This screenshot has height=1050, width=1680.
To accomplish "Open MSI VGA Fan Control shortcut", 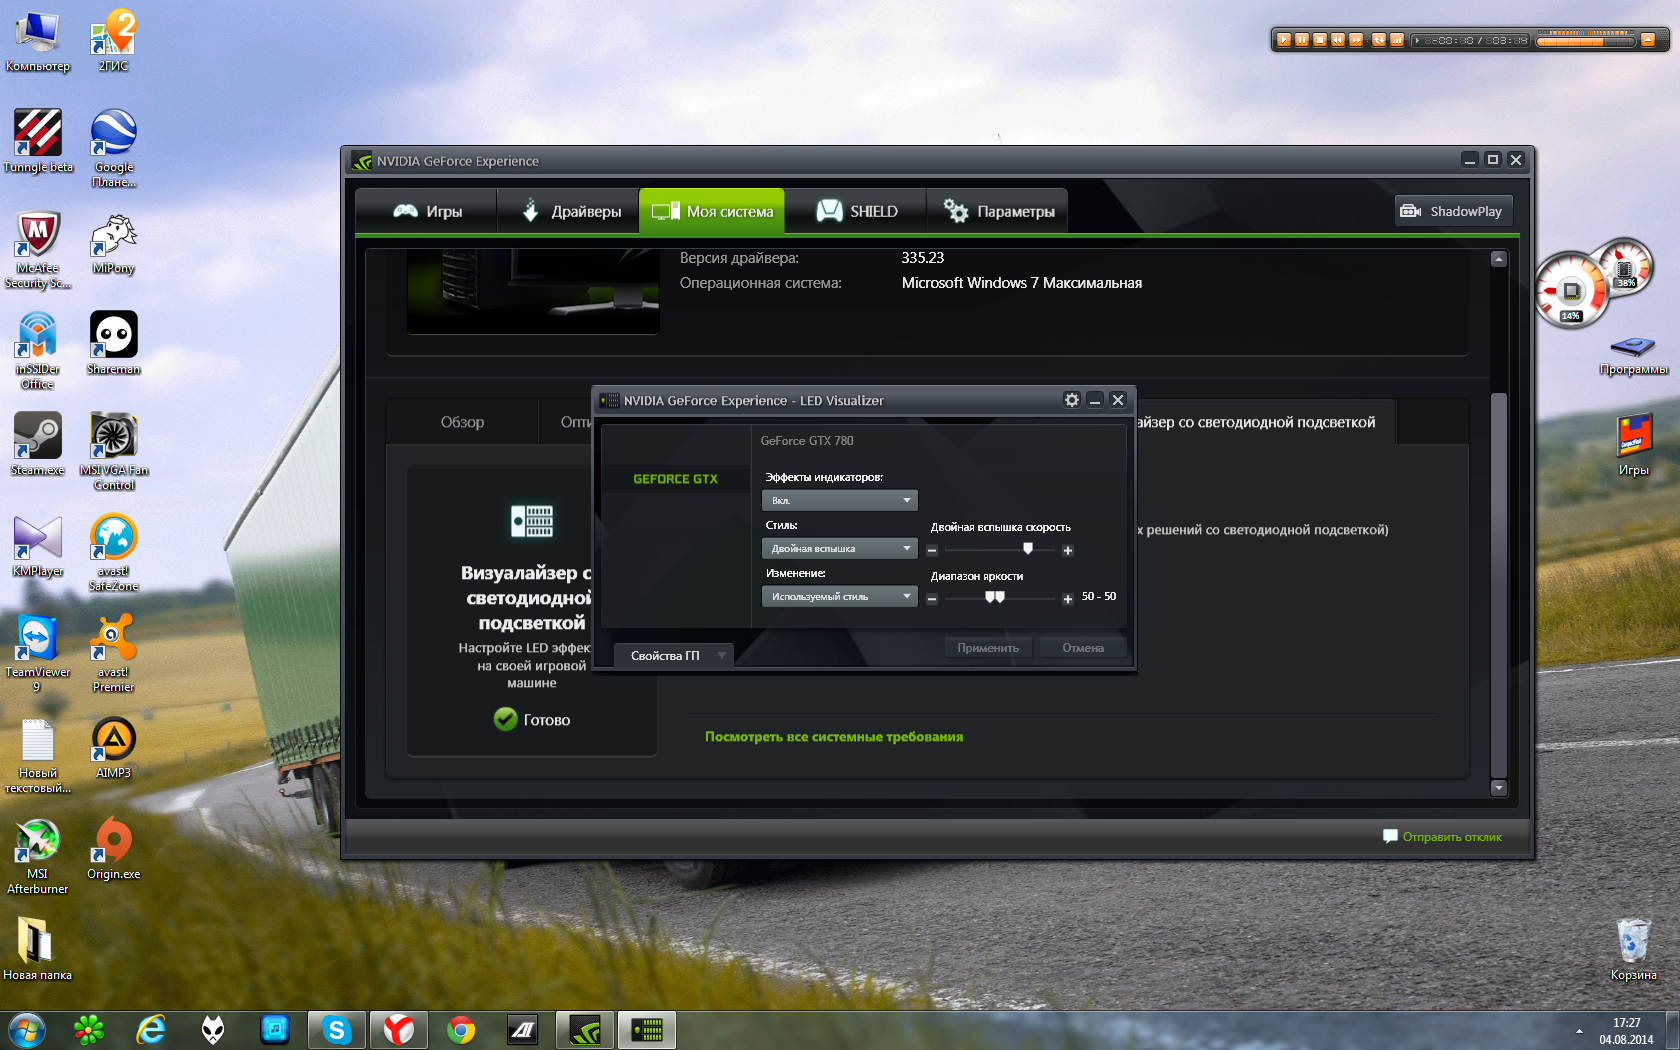I will coord(114,451).
